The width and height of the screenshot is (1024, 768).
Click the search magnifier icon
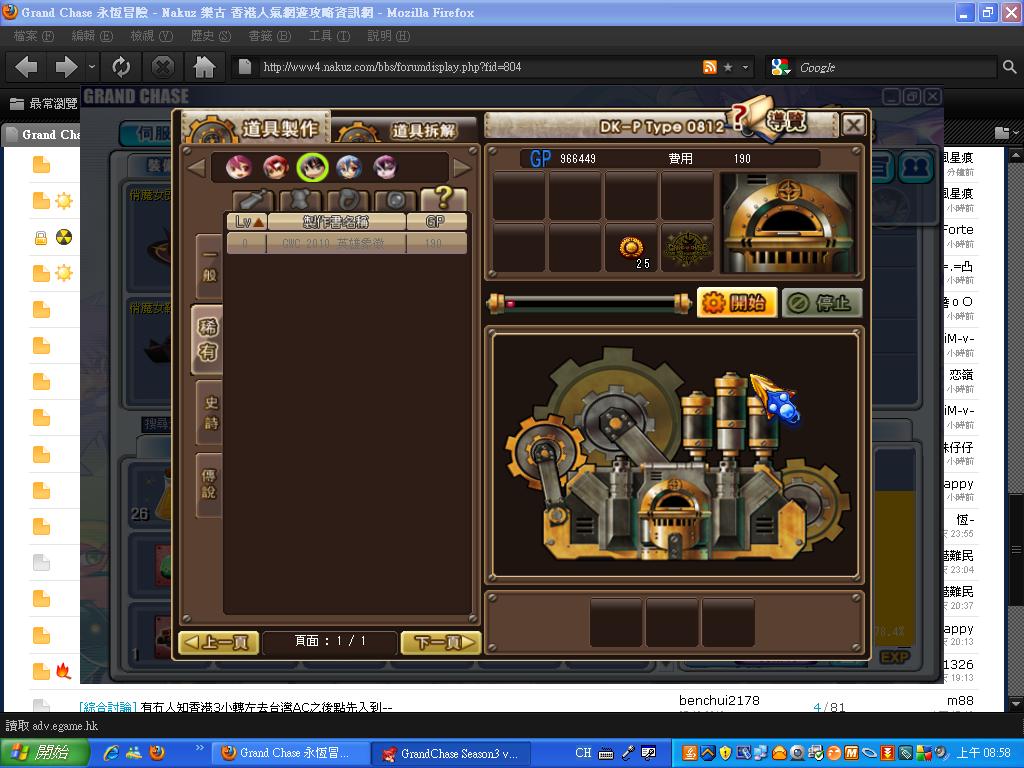point(1009,67)
